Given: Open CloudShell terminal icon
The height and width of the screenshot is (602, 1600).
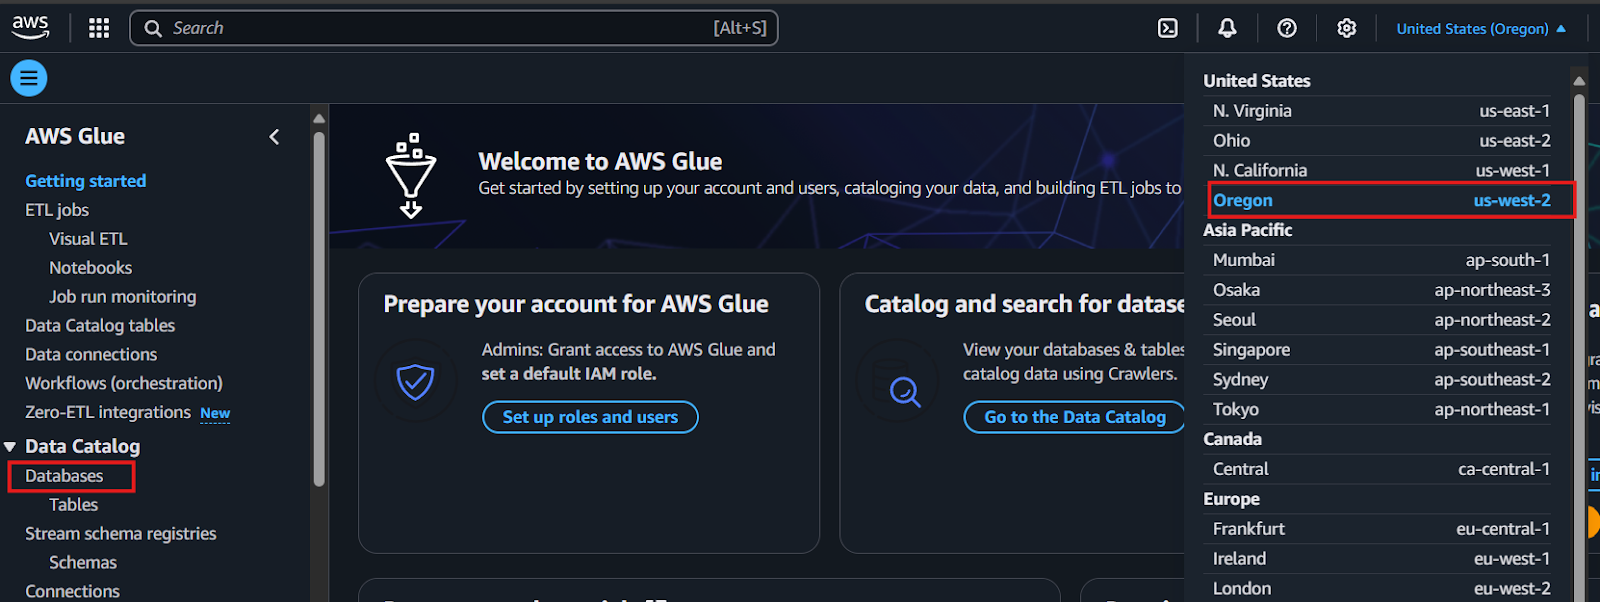Looking at the screenshot, I should pyautogui.click(x=1167, y=28).
